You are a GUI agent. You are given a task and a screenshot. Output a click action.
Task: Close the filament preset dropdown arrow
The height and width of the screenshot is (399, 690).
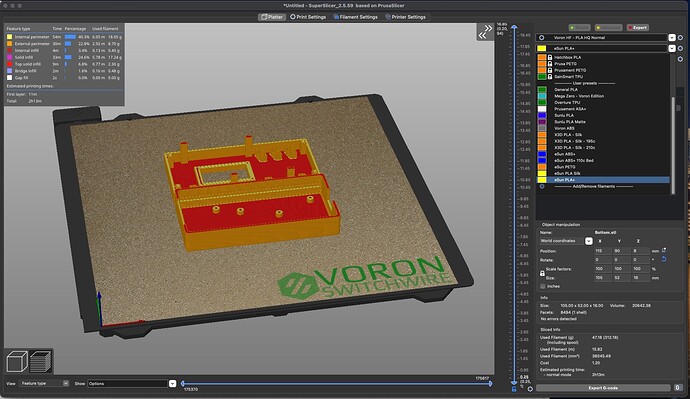click(x=672, y=48)
